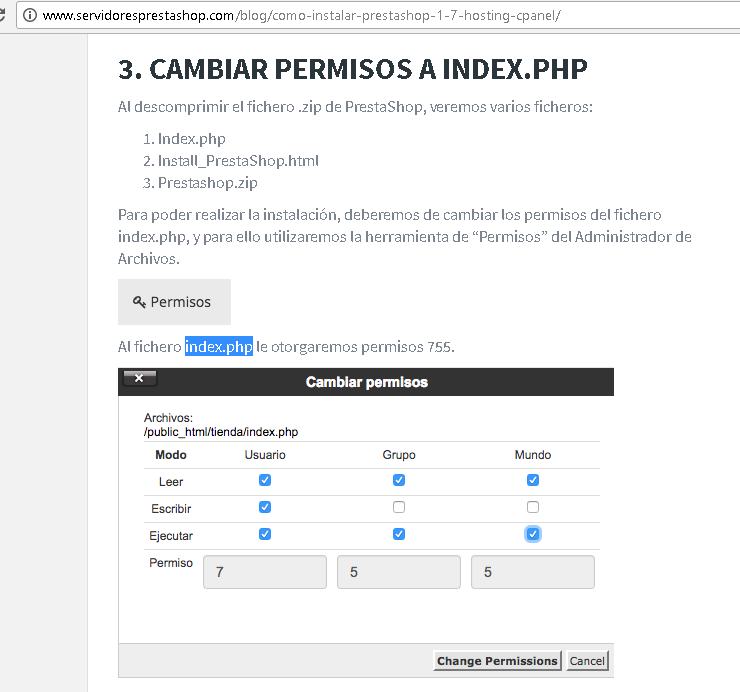Click the Mundo permission number field
Image resolution: width=740 pixels, height=692 pixels.
(x=533, y=572)
